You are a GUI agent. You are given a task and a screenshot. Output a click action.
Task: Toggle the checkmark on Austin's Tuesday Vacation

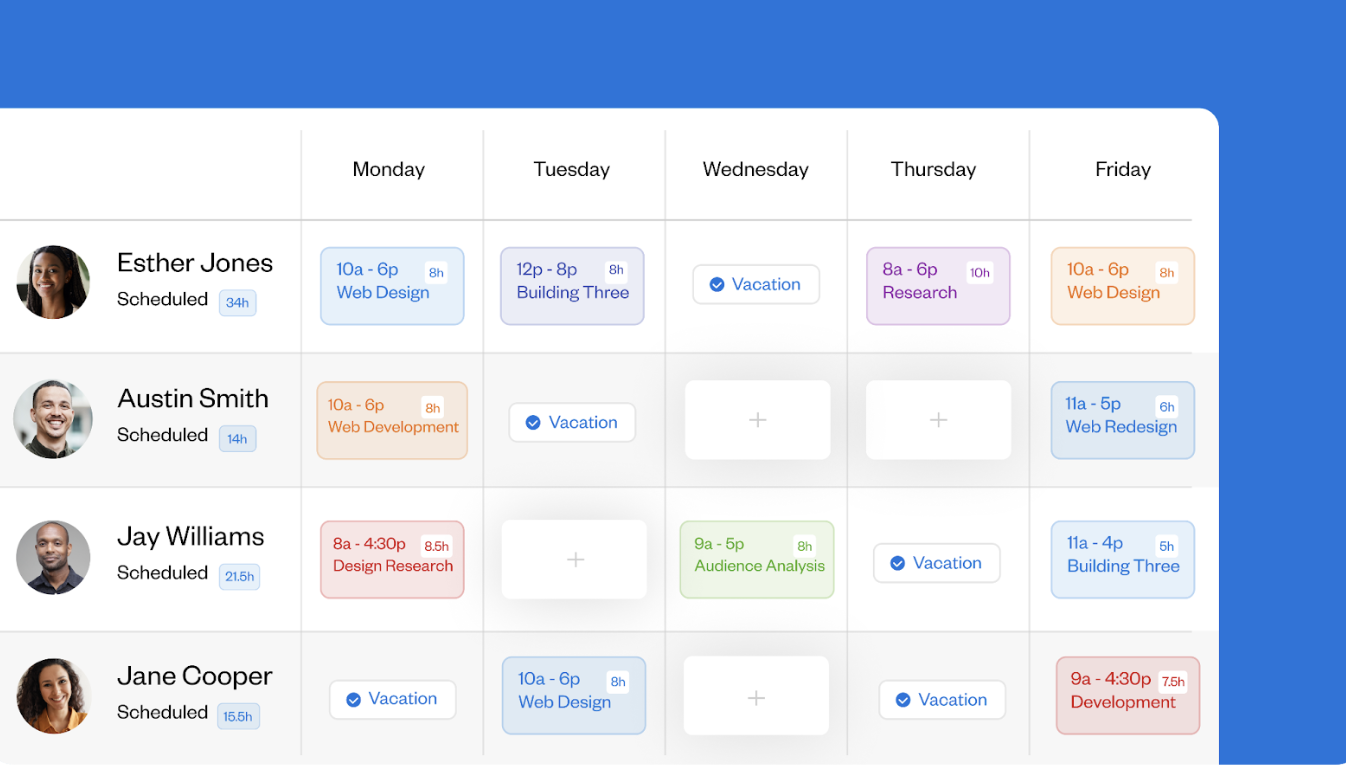click(x=533, y=423)
